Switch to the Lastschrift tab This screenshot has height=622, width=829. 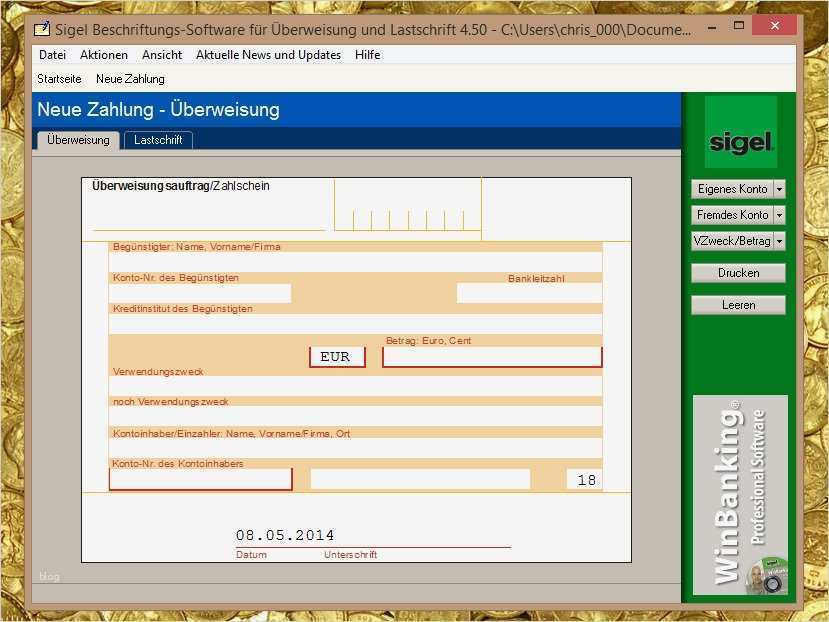(x=158, y=140)
